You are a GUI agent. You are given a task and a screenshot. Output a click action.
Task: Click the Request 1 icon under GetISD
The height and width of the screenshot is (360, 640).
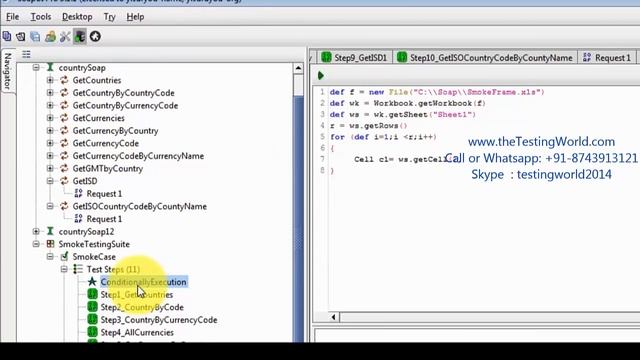click(78, 193)
